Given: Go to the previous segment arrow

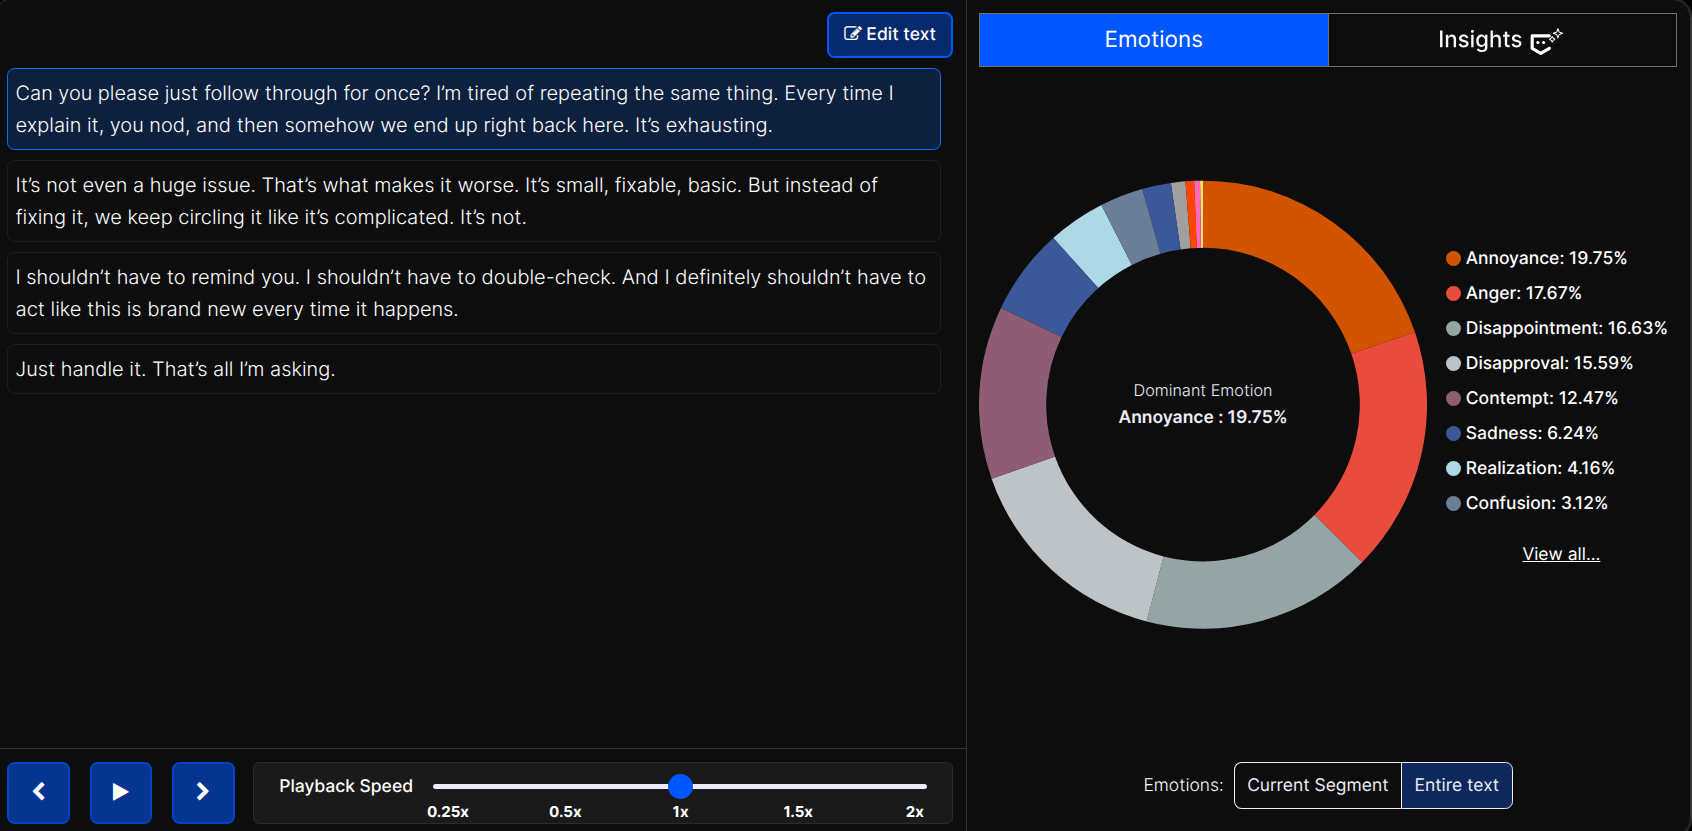Looking at the screenshot, I should pos(39,792).
